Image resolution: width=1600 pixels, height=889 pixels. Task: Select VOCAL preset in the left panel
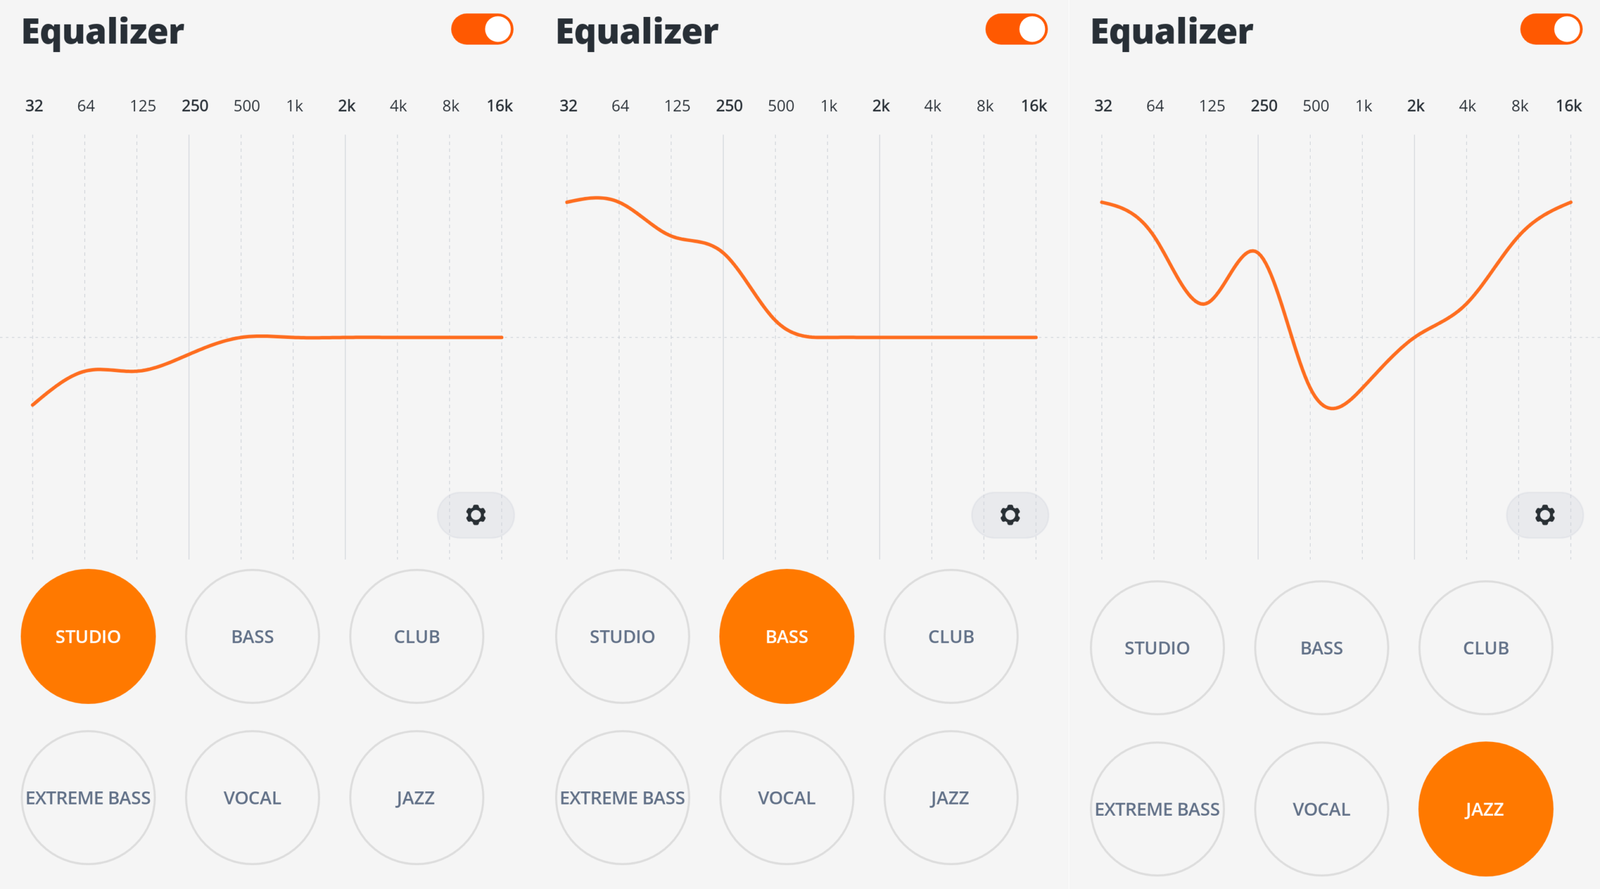coord(252,798)
